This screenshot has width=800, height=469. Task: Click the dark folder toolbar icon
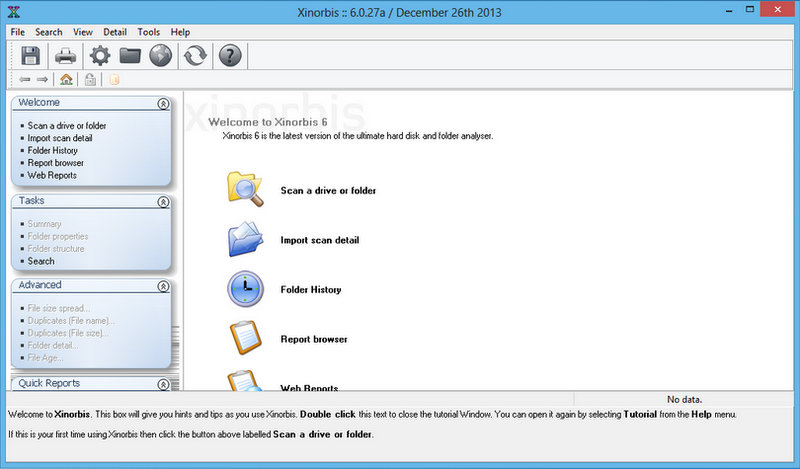pos(130,55)
